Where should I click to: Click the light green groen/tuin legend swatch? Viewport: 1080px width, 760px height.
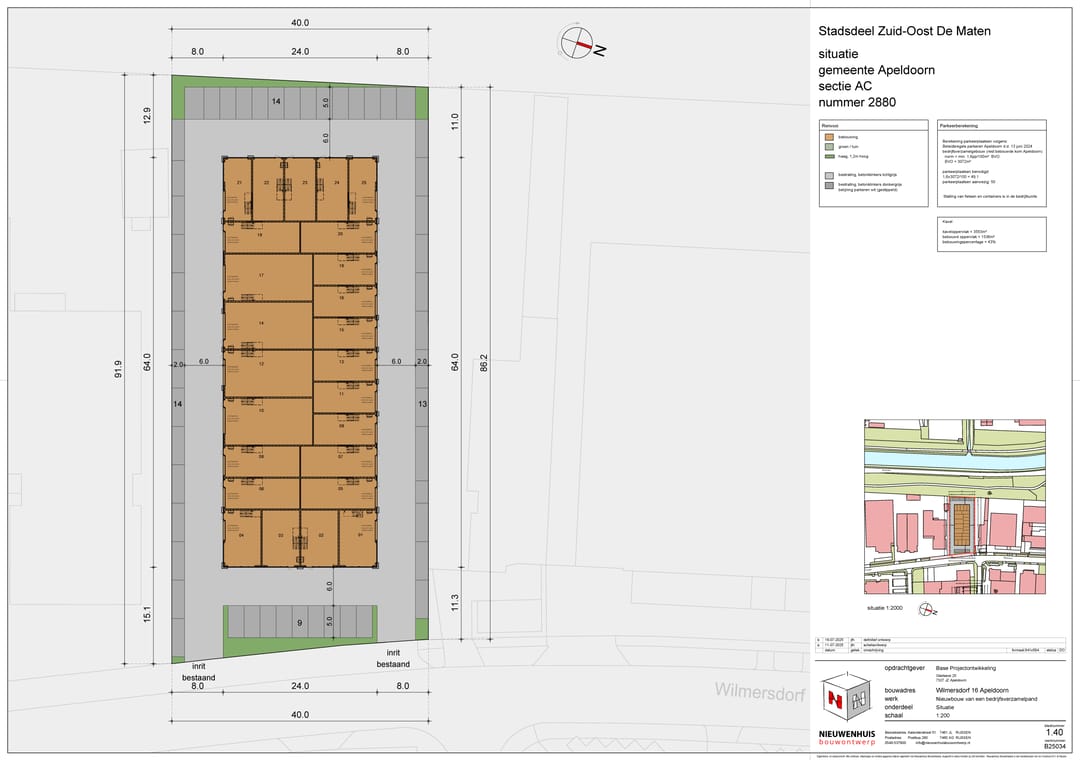point(829,146)
